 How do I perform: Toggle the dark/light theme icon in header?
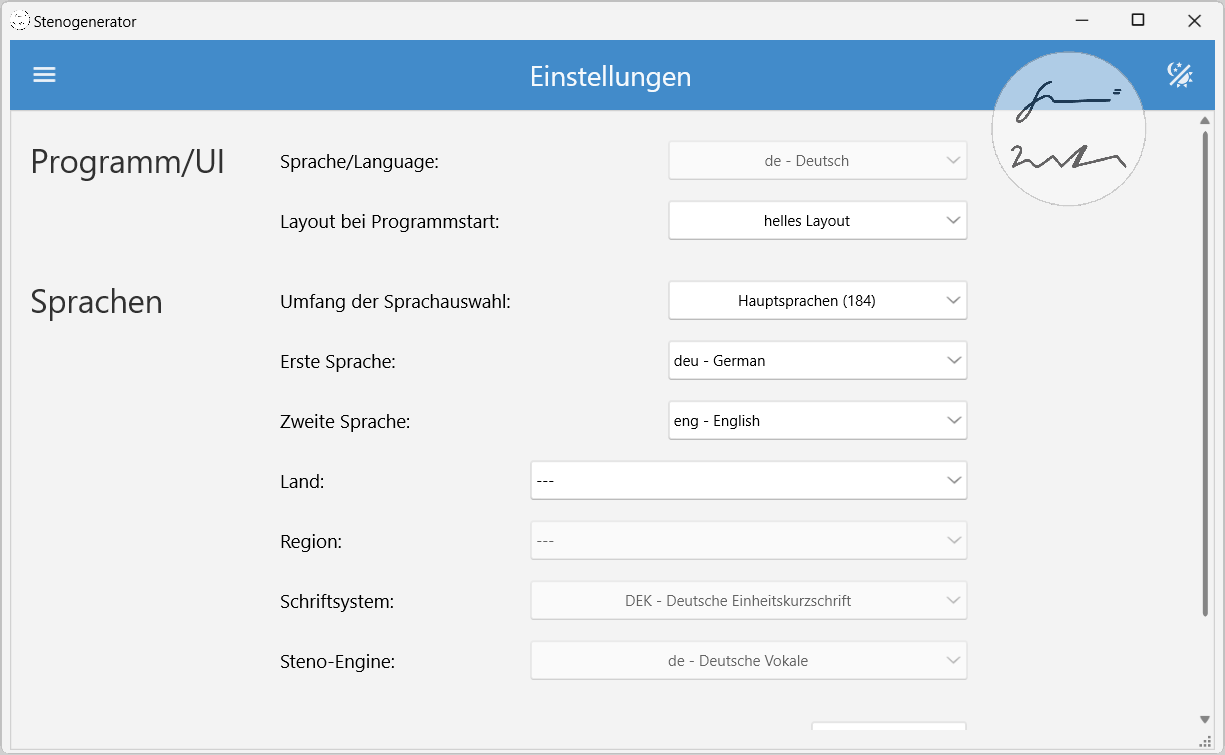pos(1180,75)
